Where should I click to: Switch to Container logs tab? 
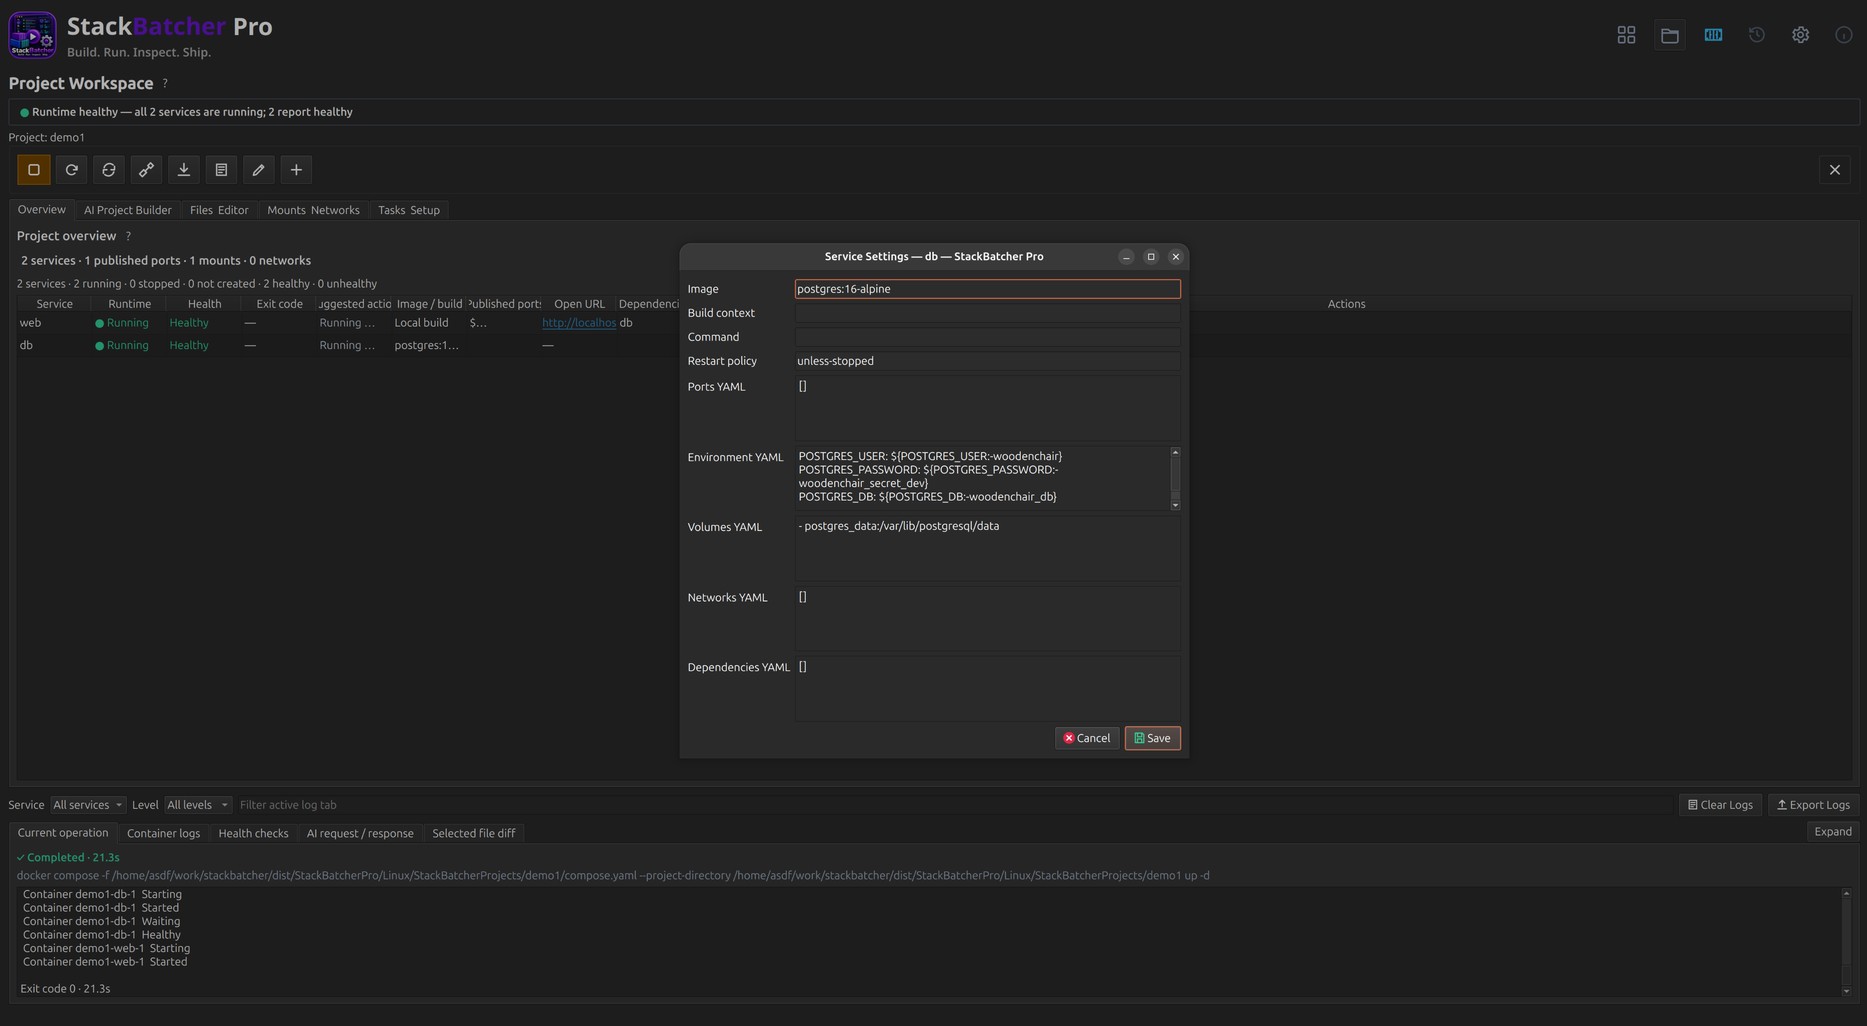(163, 833)
